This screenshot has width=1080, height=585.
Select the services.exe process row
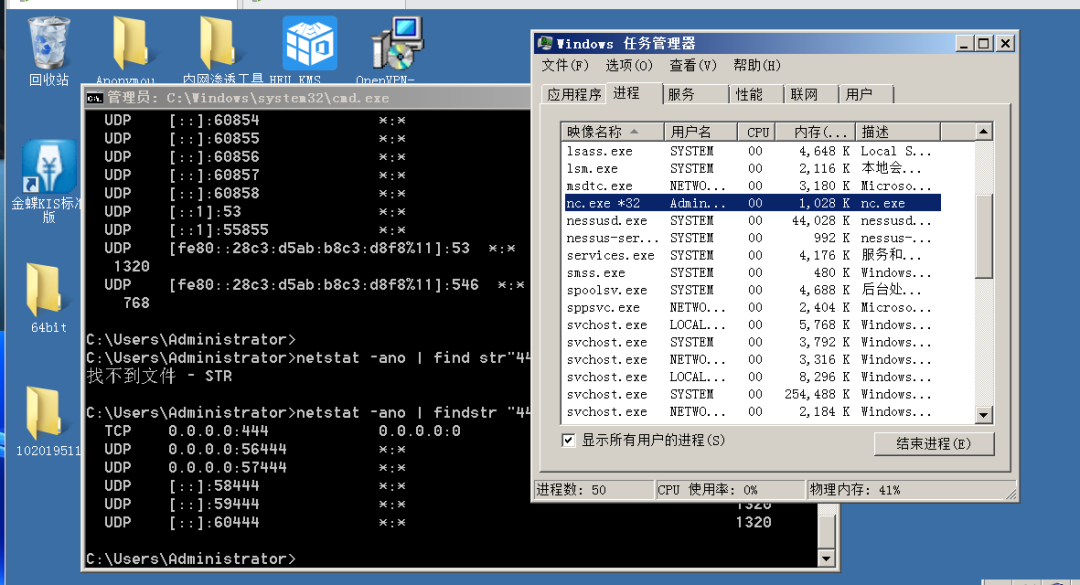[752, 255]
